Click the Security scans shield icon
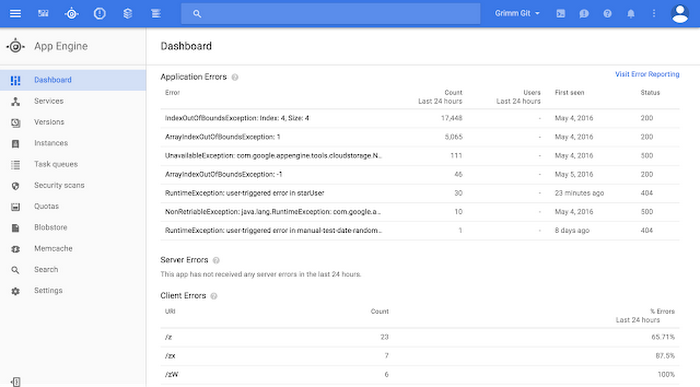The image size is (700, 387). coord(16,186)
